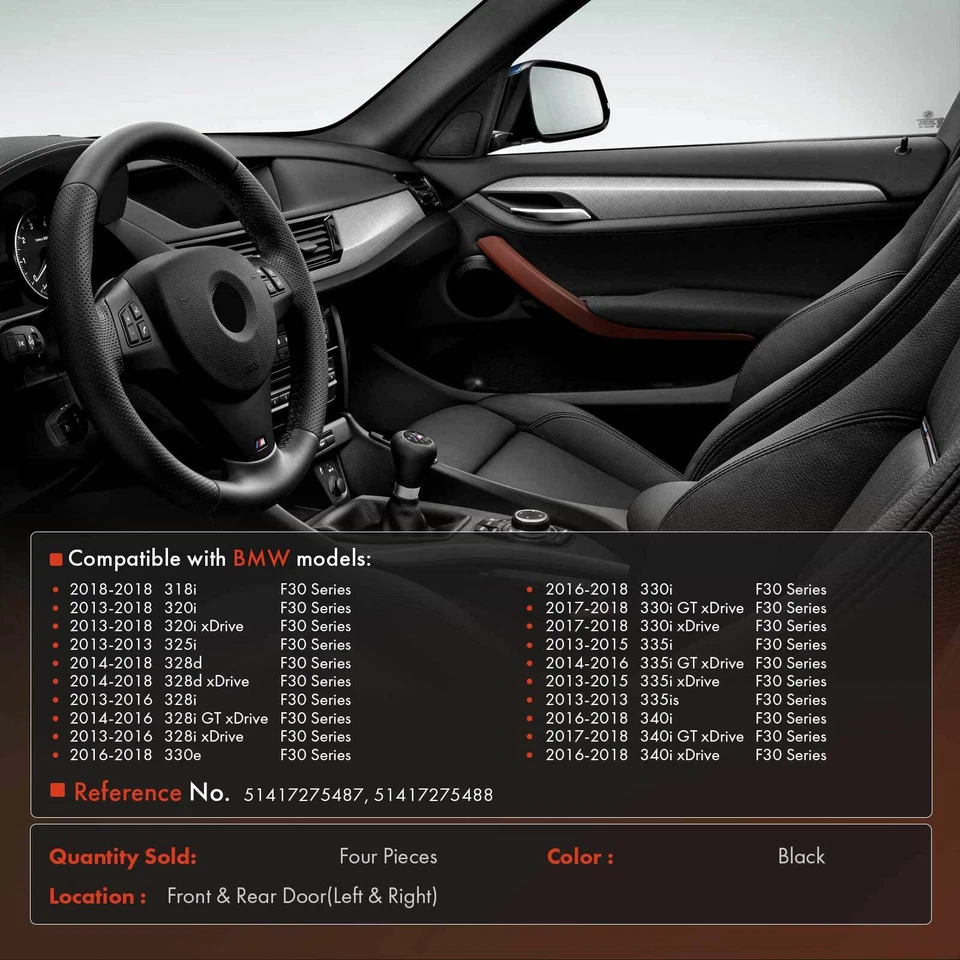Image resolution: width=960 pixels, height=960 pixels.
Task: Click "F30 Series" in the 318i row
Action: coord(315,589)
